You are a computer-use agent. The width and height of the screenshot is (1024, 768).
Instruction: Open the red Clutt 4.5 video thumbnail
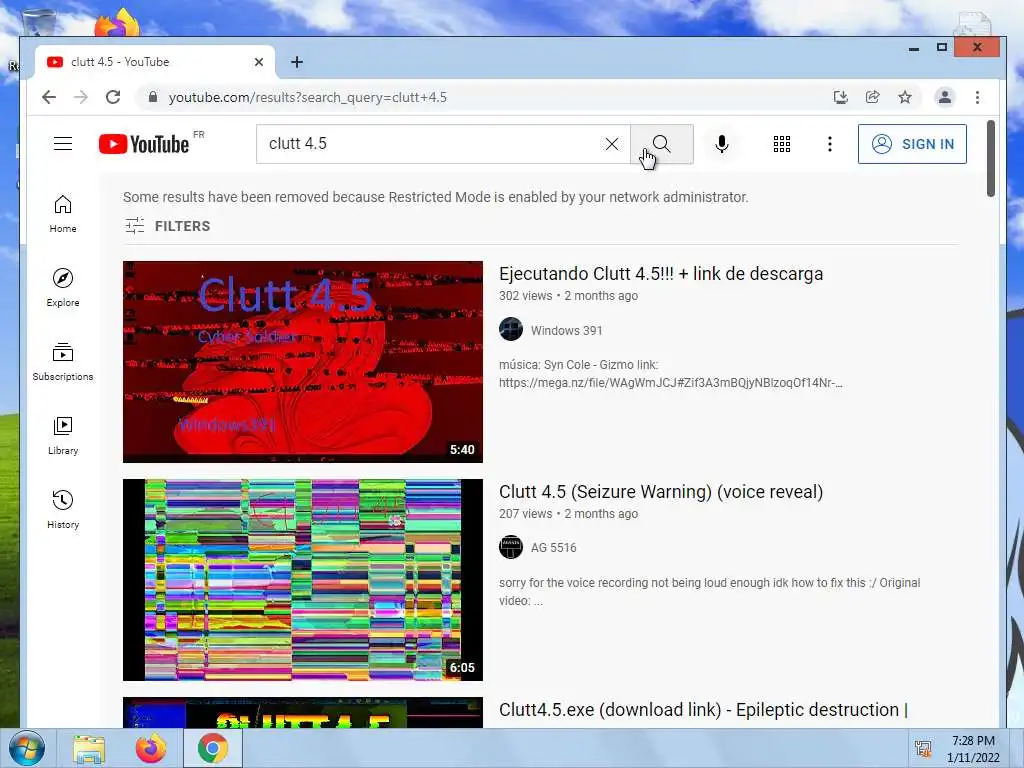(303, 362)
